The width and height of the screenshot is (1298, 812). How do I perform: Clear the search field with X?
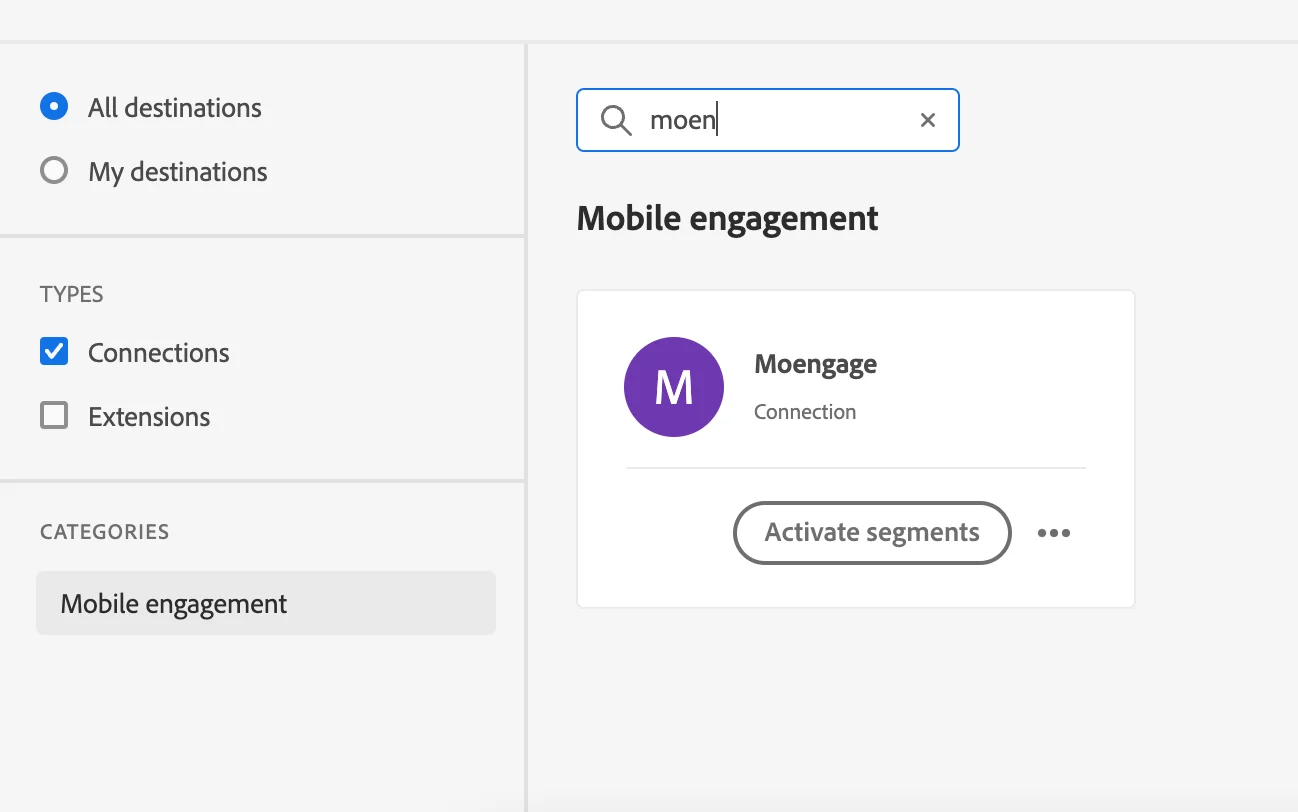[928, 120]
